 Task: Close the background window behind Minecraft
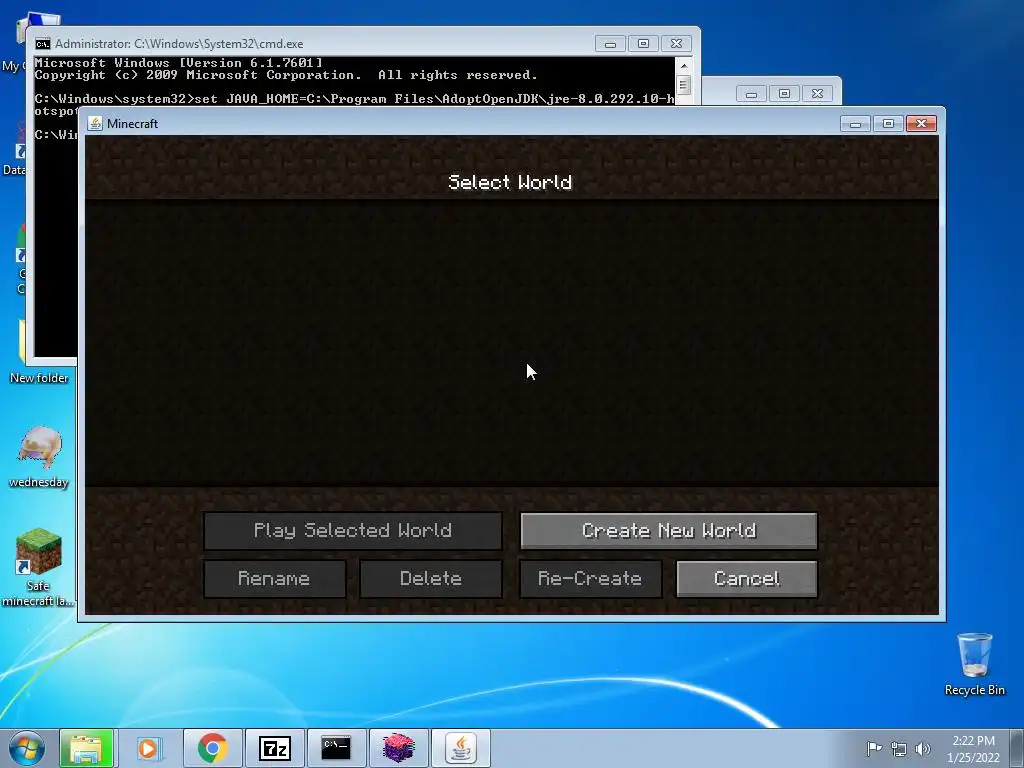pyautogui.click(x=818, y=94)
